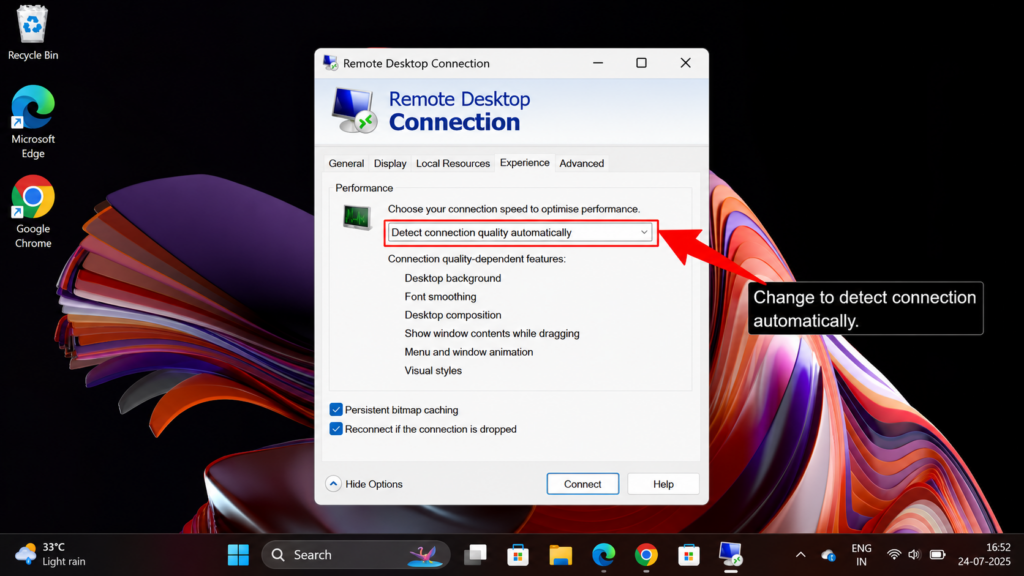Launch Microsoft Edge from the taskbar
The width and height of the screenshot is (1024, 576).
(603, 555)
